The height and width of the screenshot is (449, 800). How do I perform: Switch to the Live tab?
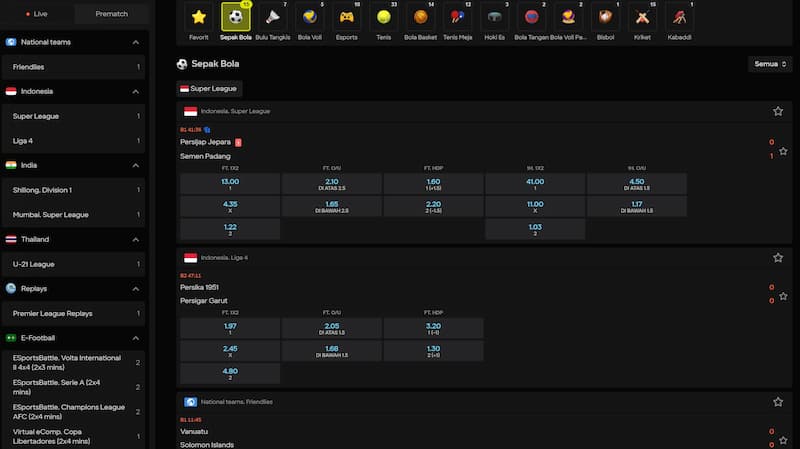pyautogui.click(x=37, y=14)
